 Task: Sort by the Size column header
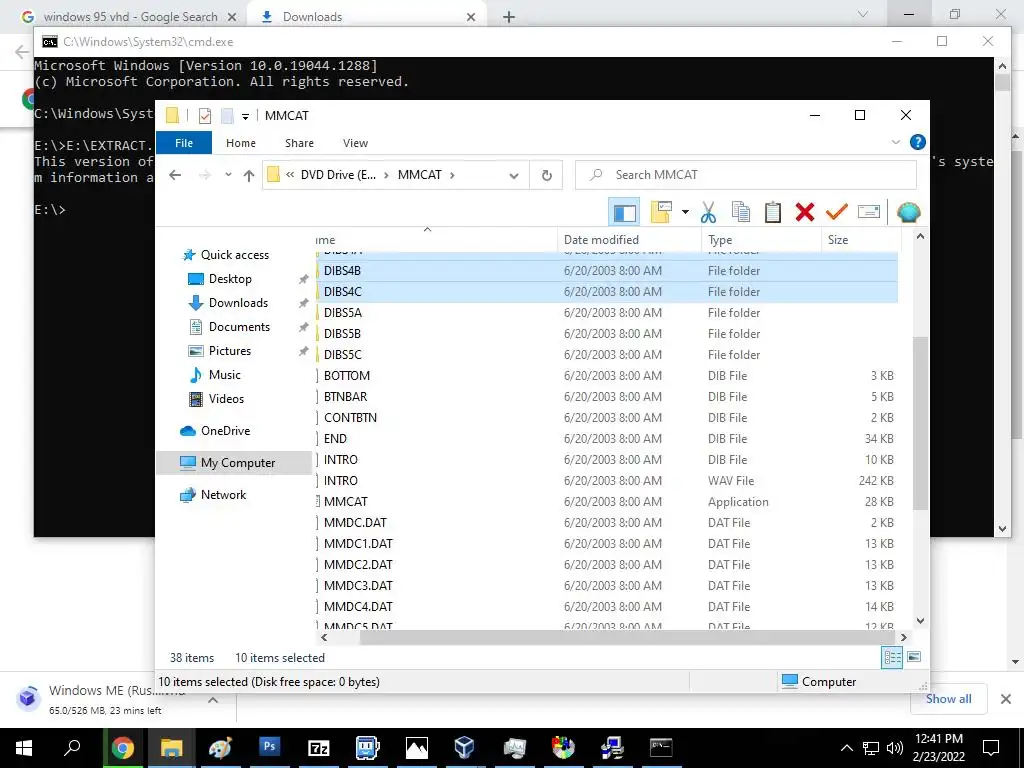[x=861, y=240]
